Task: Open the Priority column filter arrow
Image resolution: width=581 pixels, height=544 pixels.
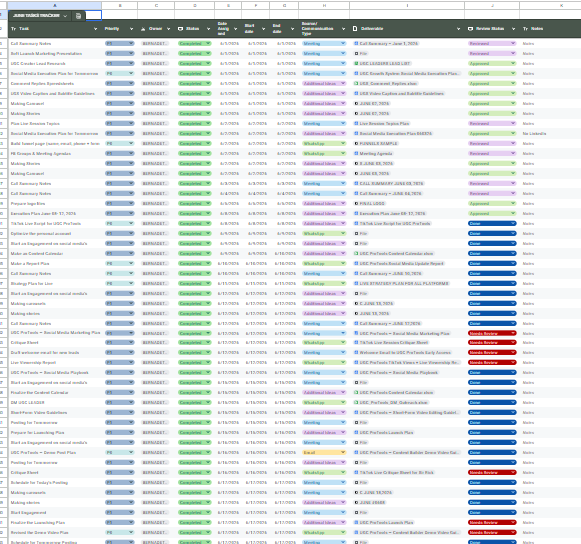Action: point(131,29)
